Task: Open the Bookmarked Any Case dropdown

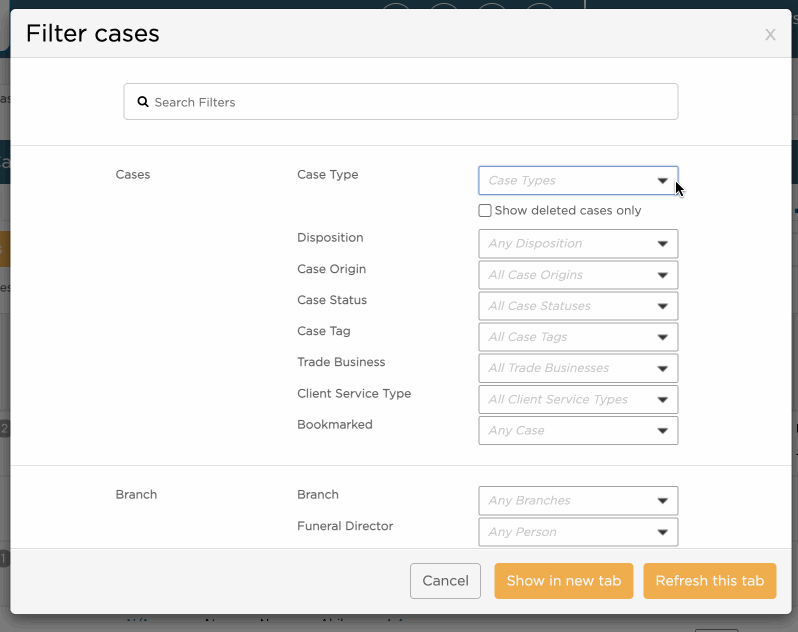Action: 578,431
